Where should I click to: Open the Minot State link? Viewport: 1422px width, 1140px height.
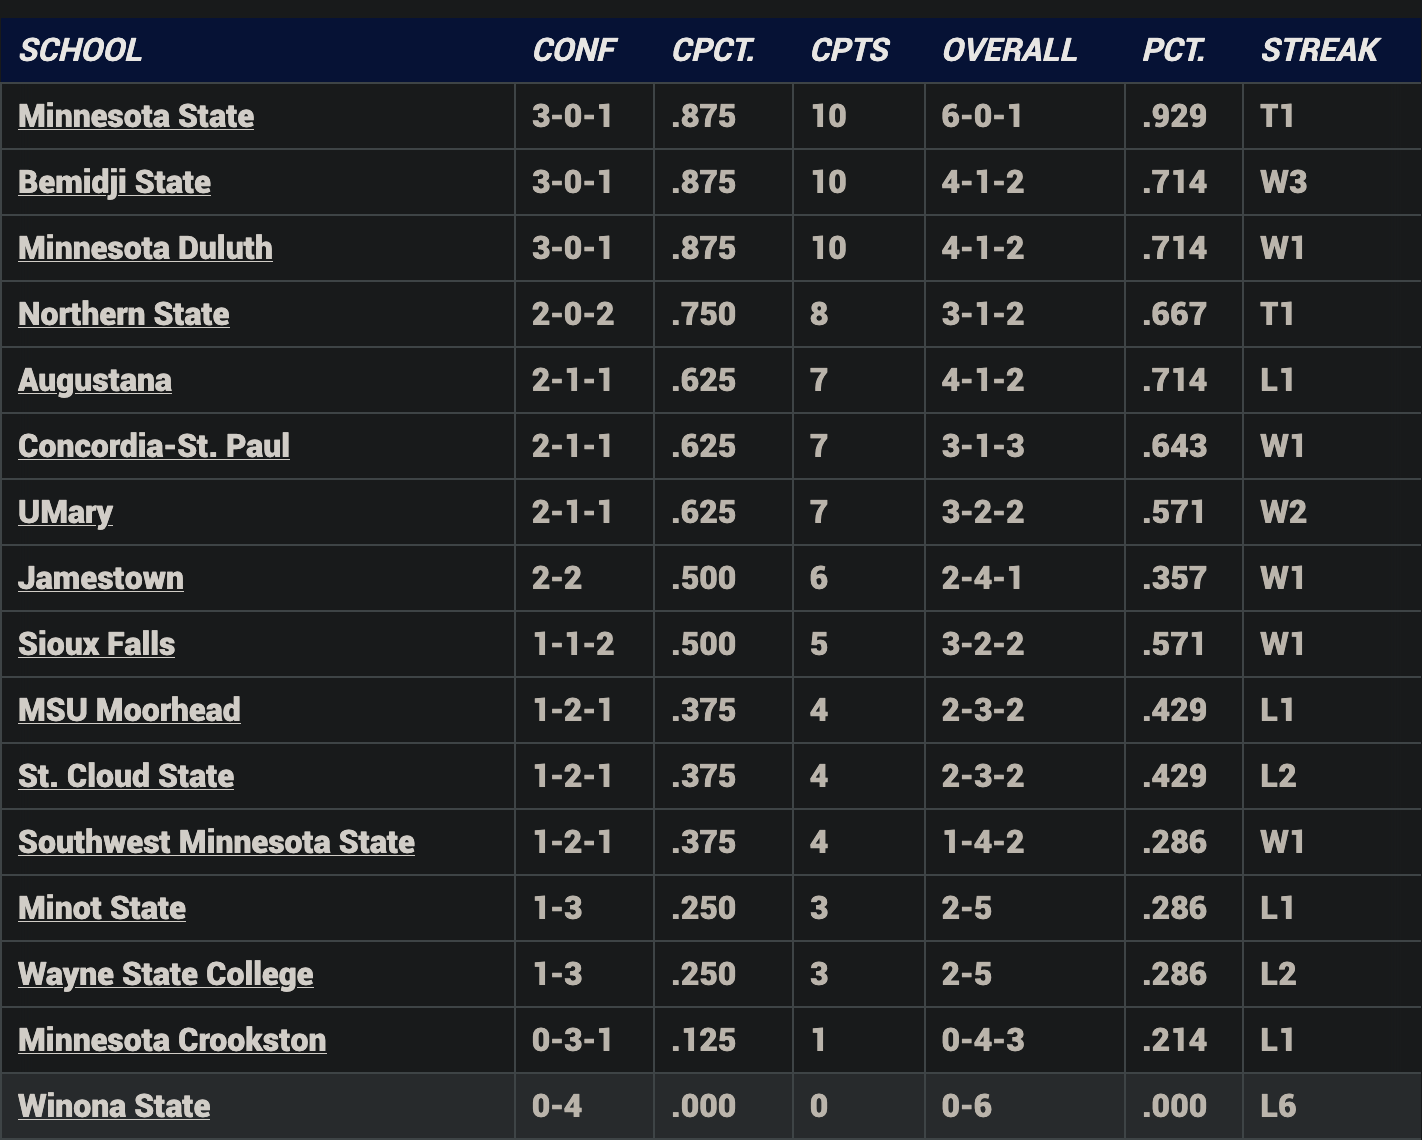point(102,908)
